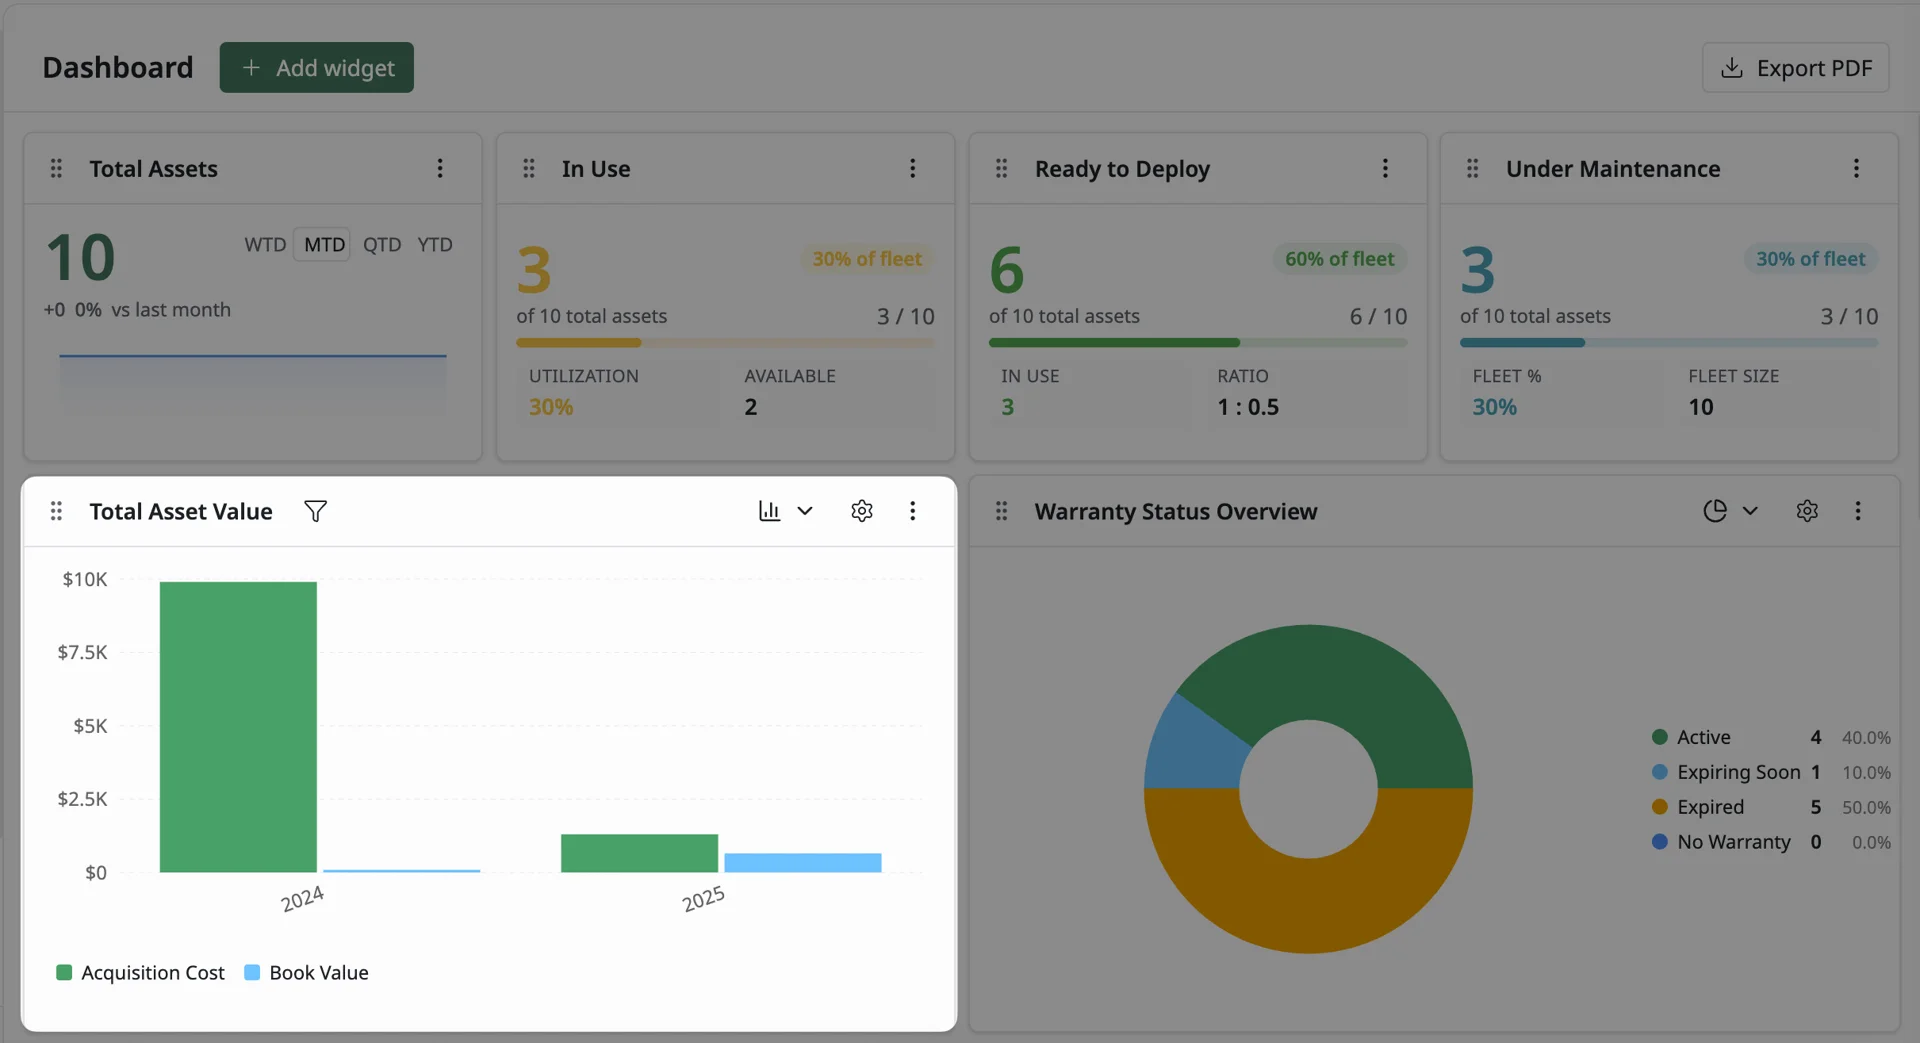Select the QTD period option
1920x1043 pixels.
coord(382,245)
